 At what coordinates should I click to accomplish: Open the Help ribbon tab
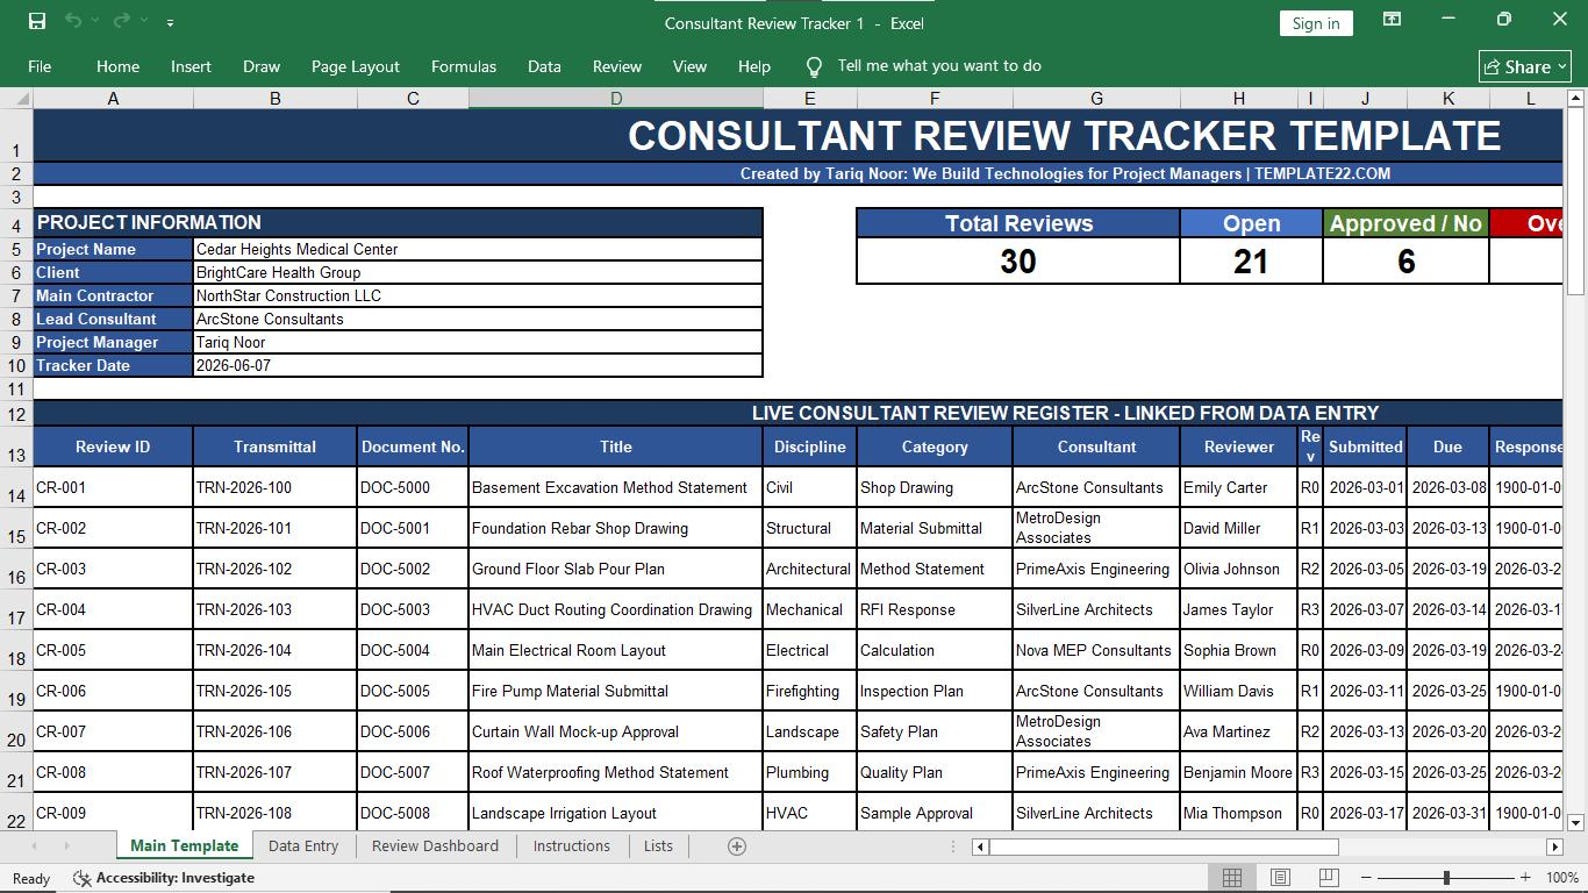click(754, 66)
